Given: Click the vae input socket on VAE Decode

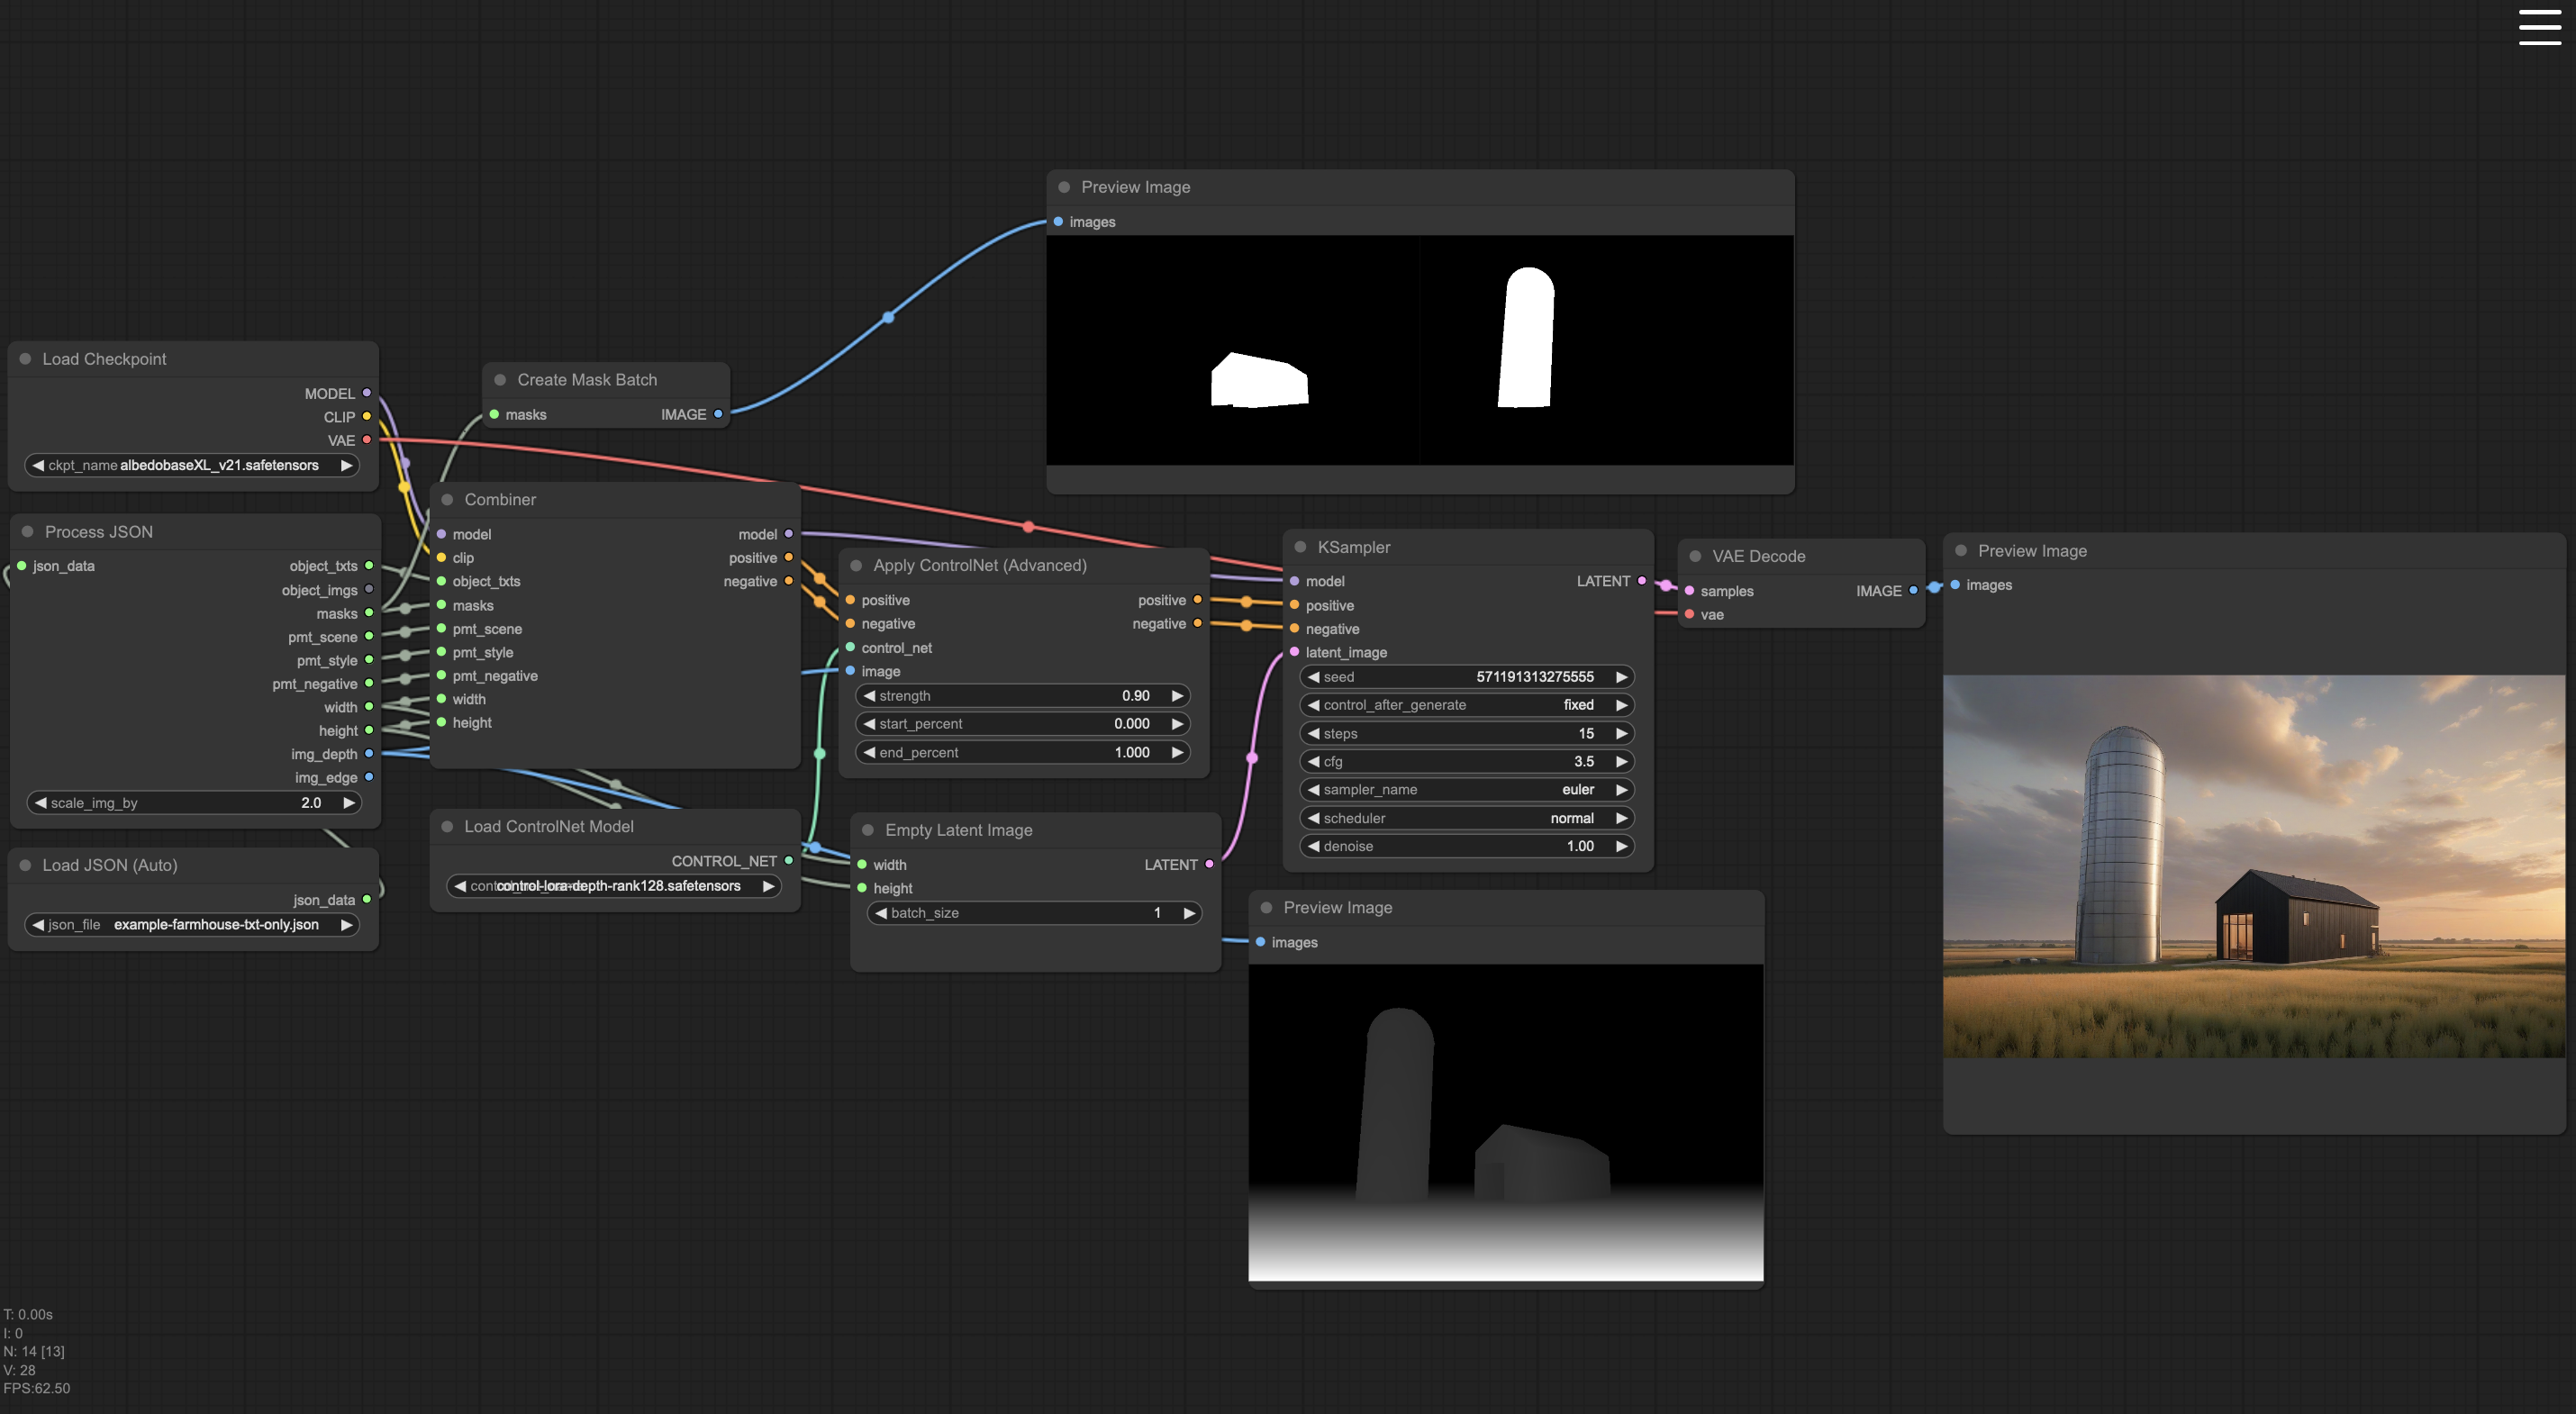Looking at the screenshot, I should pyautogui.click(x=1690, y=615).
